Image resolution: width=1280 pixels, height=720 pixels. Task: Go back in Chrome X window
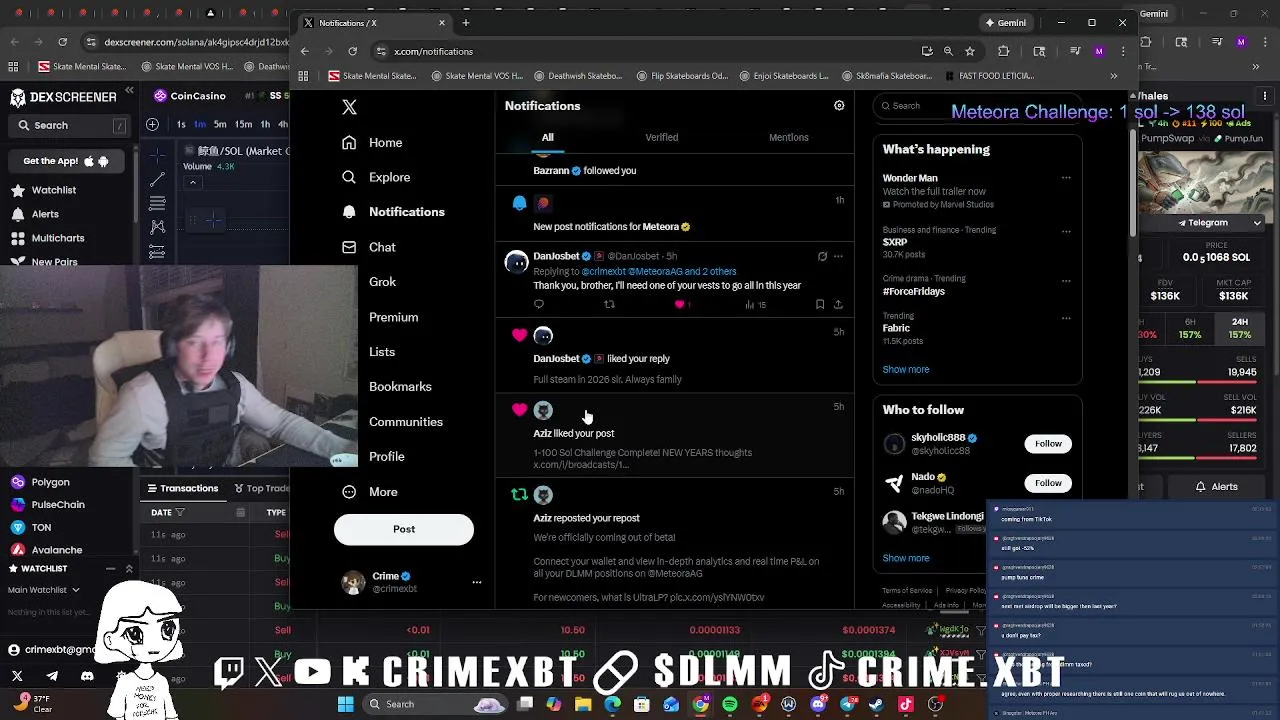(305, 51)
